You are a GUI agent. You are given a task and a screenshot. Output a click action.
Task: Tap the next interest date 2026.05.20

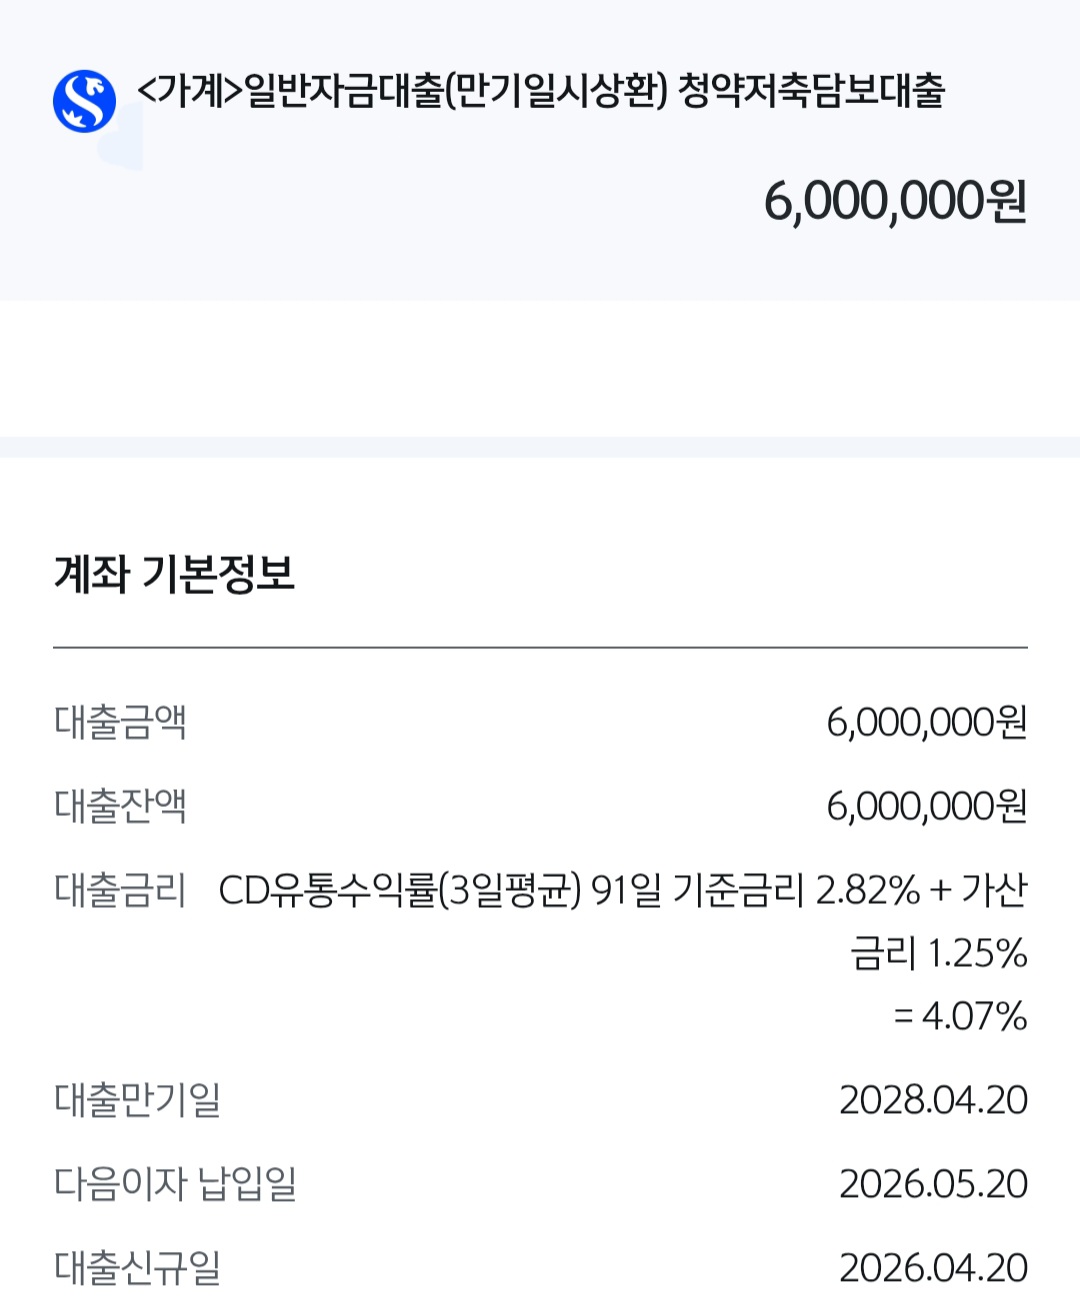[x=933, y=1184]
